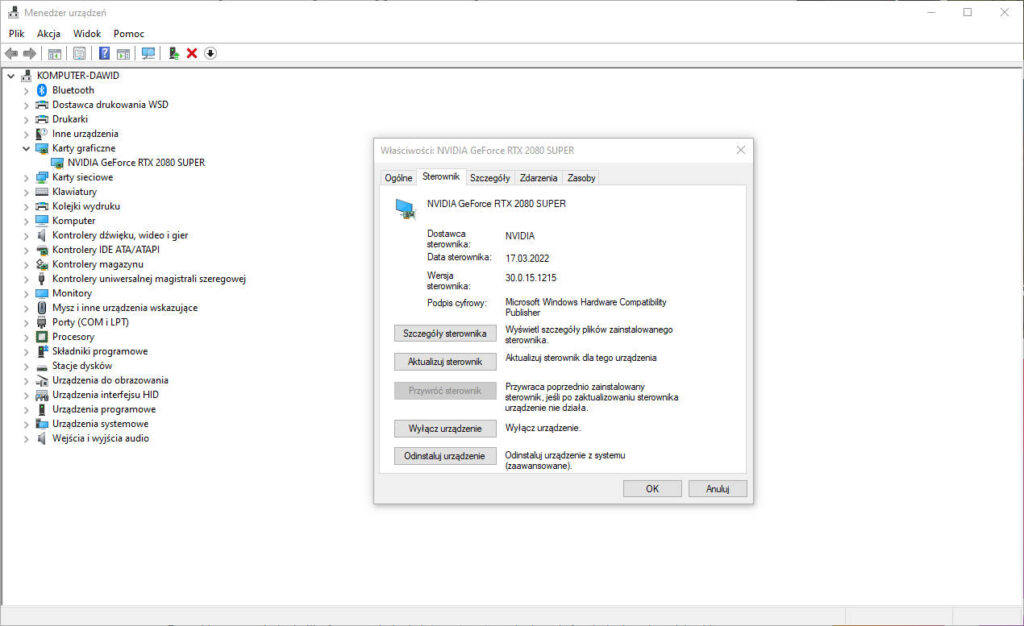Open the Pomoc menu
The width and height of the screenshot is (1024, 626).
coord(129,33)
